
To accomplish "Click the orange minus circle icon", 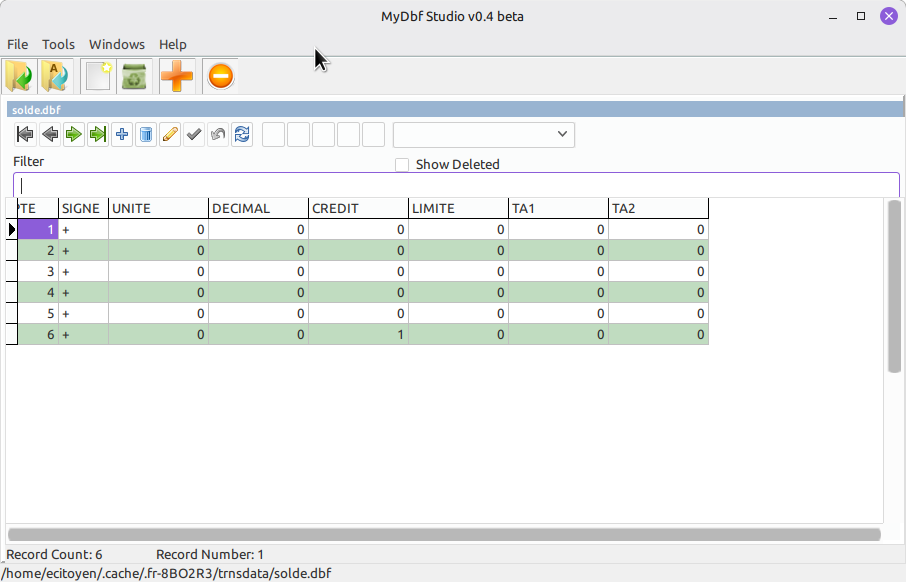I will 220,76.
